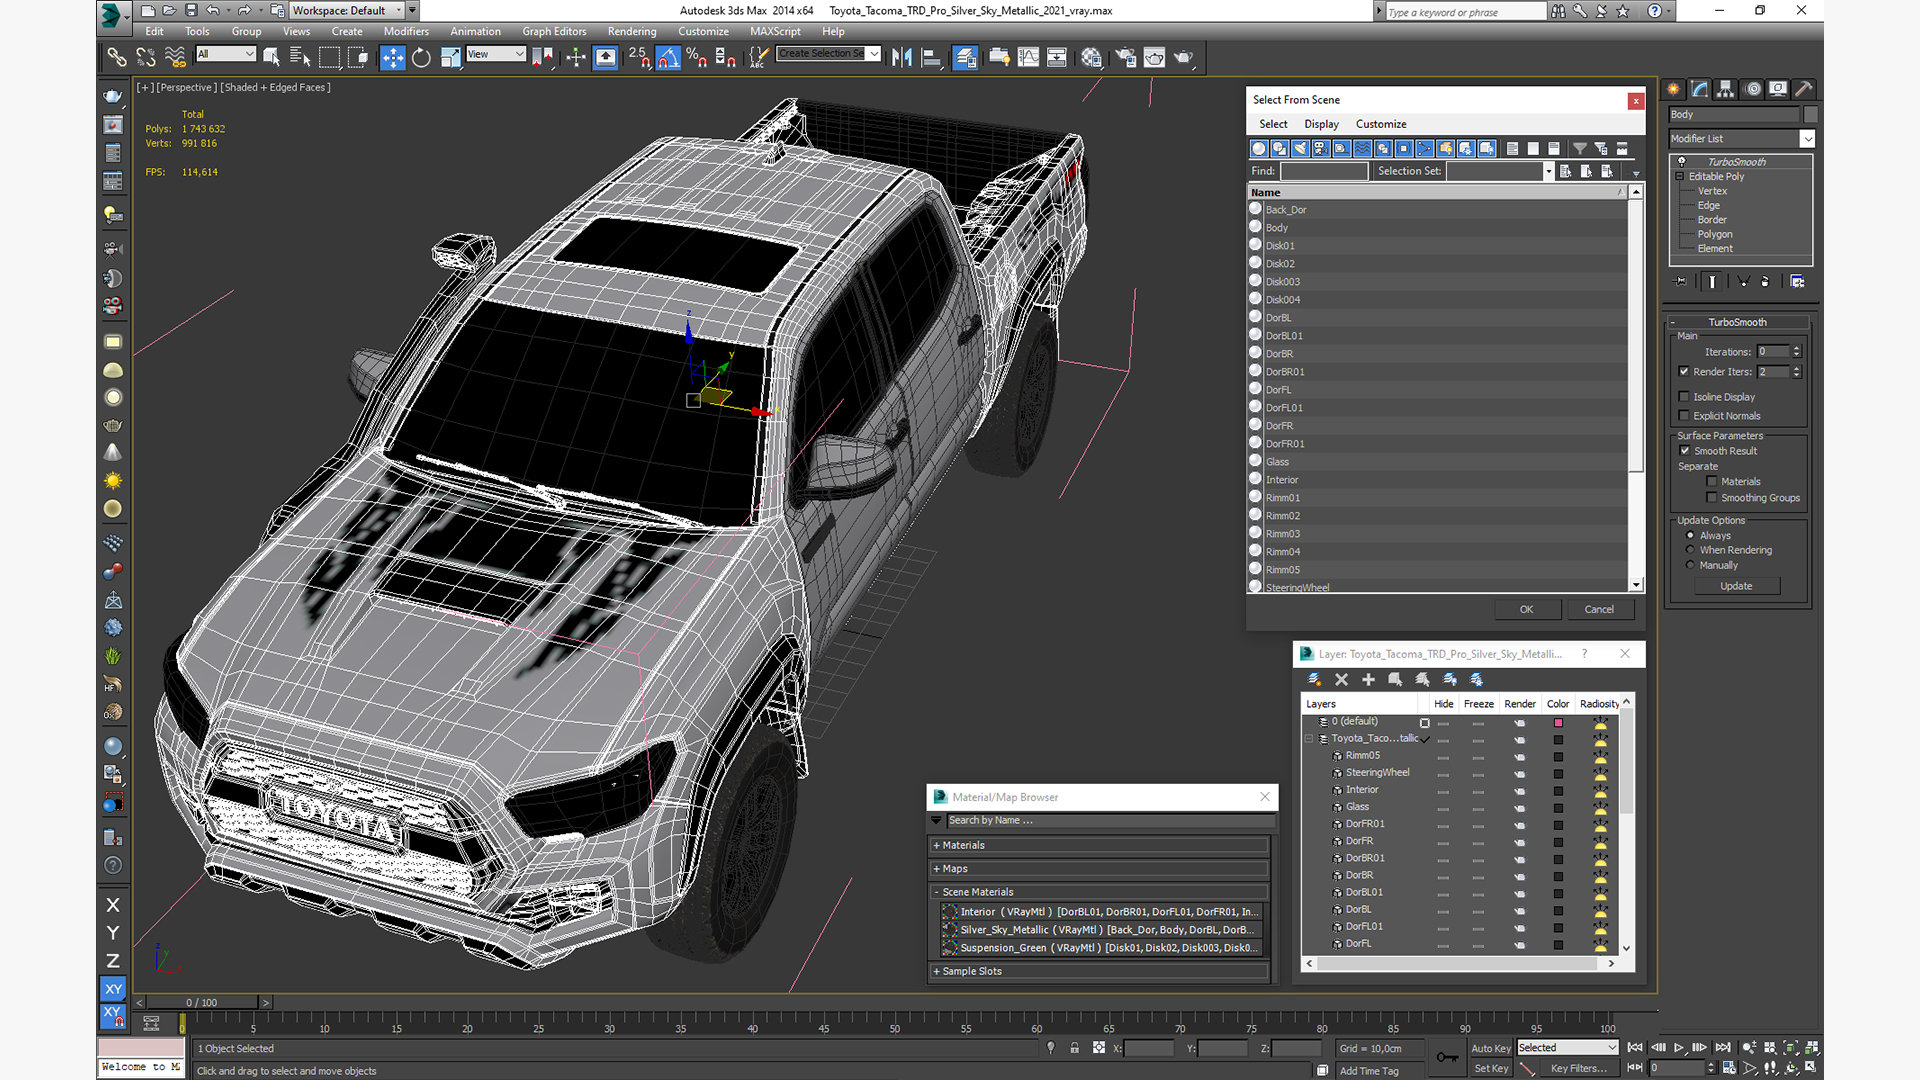The image size is (1920, 1080).
Task: Click OK in Select From Scene dialog
Action: (x=1526, y=609)
